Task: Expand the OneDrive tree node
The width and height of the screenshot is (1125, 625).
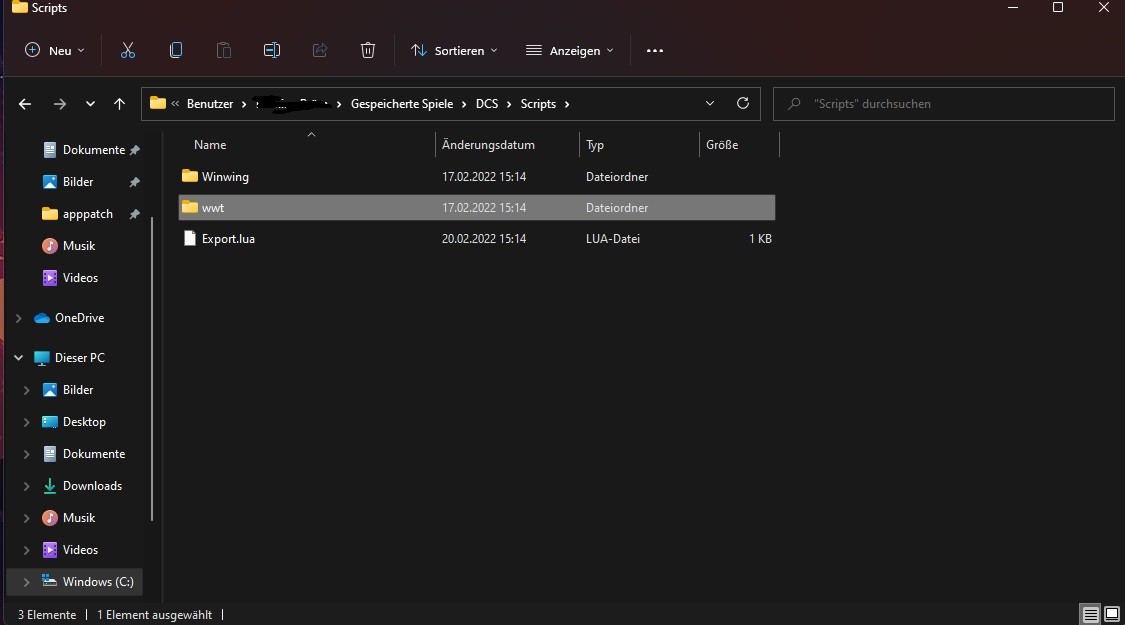Action: click(x=19, y=318)
